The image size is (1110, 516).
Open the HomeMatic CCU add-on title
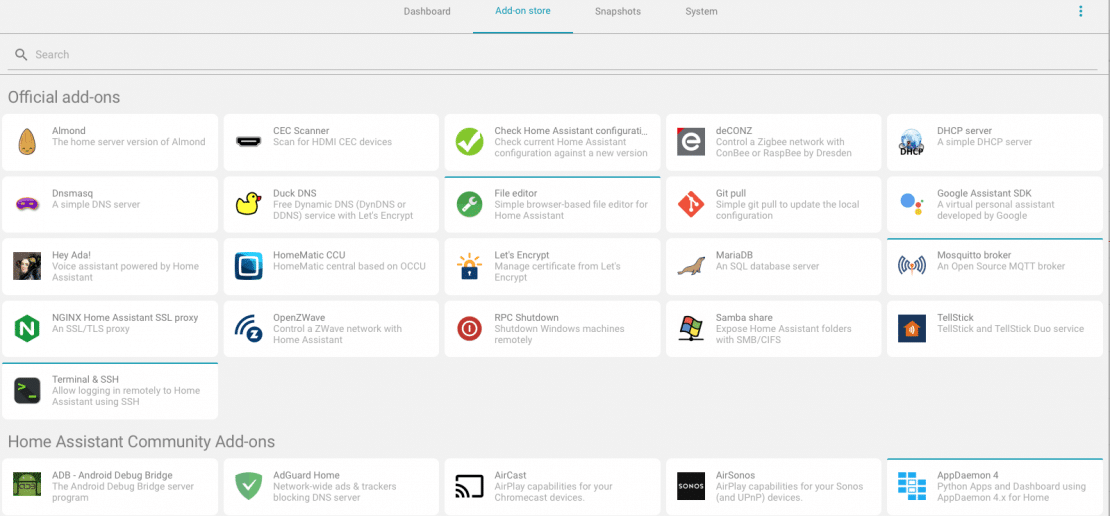309,256
